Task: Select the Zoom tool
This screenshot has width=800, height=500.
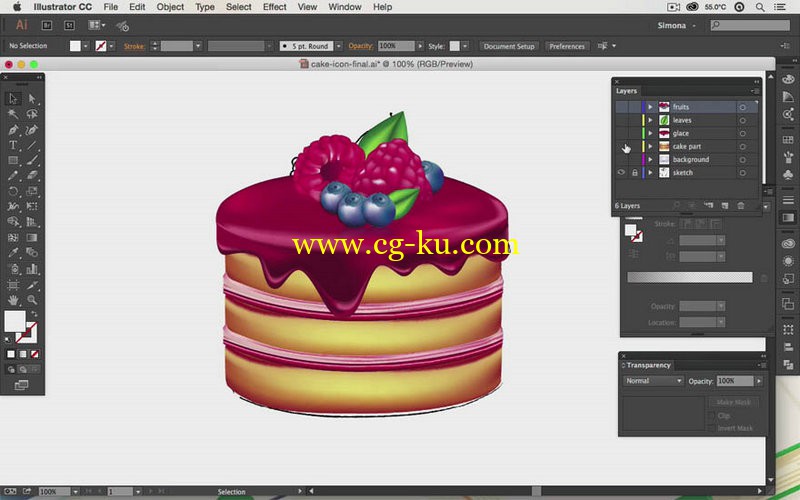Action: pyautogui.click(x=32, y=300)
